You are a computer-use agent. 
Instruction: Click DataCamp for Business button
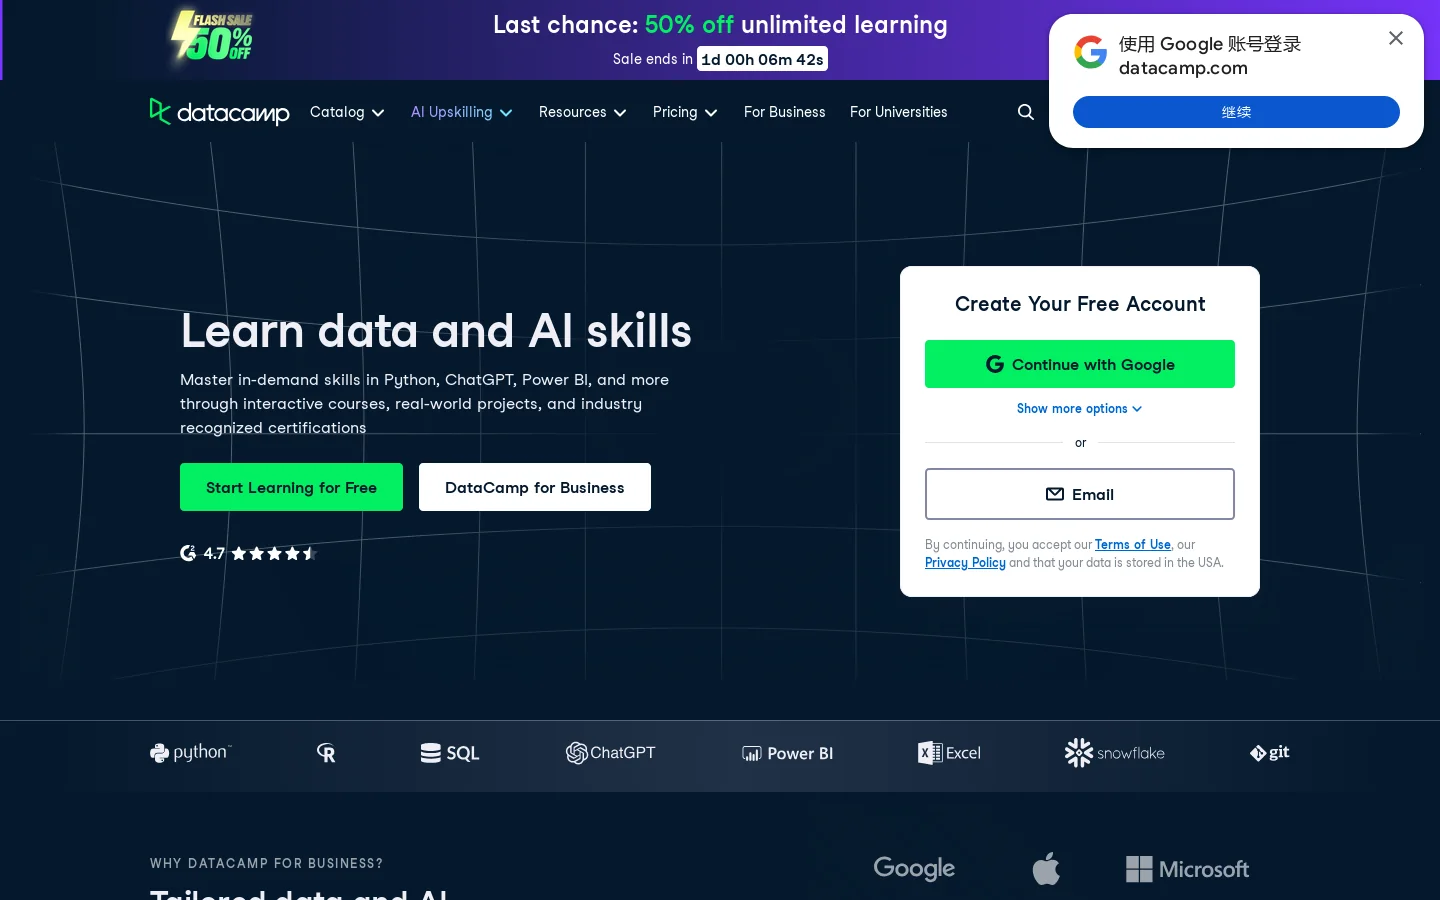tap(535, 487)
